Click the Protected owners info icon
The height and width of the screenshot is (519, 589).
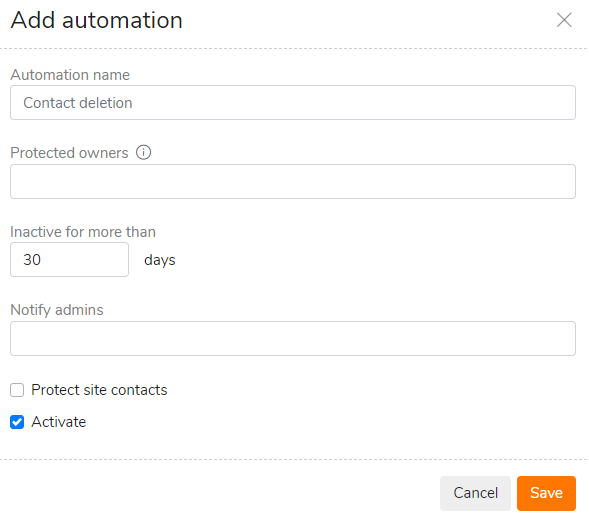click(143, 152)
